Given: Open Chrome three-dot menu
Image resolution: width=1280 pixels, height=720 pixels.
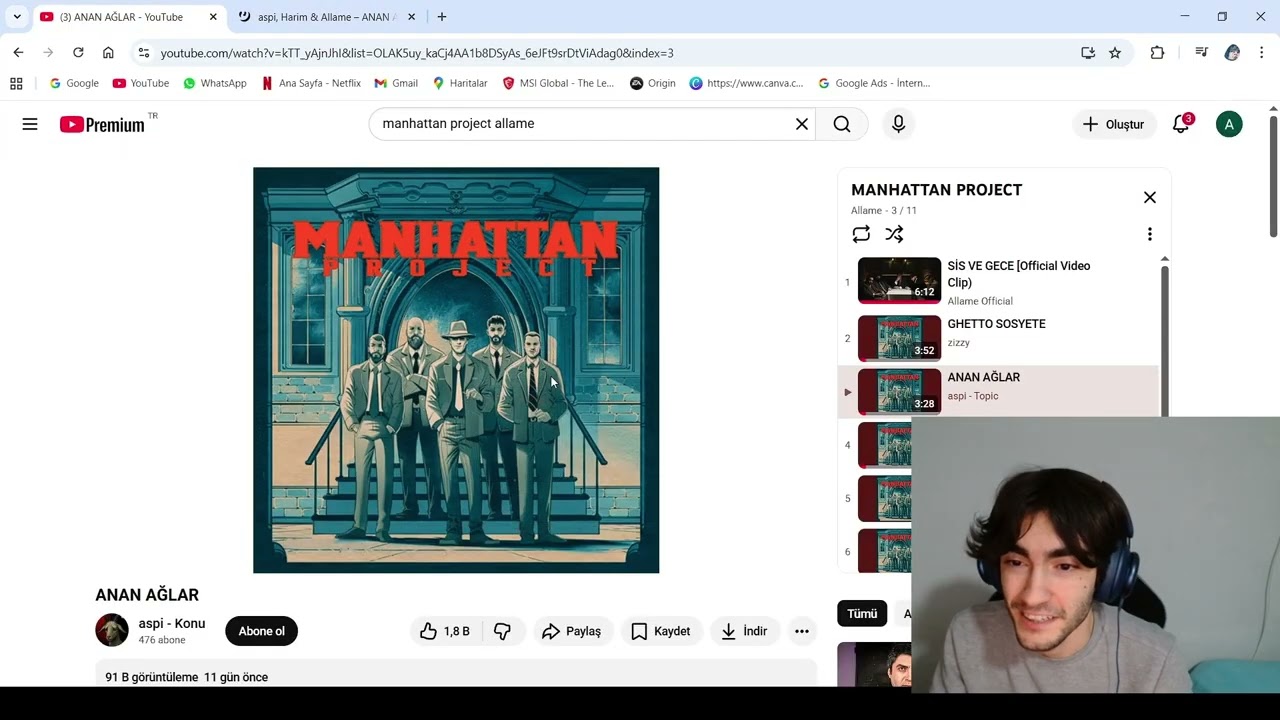Looking at the screenshot, I should point(1262,53).
